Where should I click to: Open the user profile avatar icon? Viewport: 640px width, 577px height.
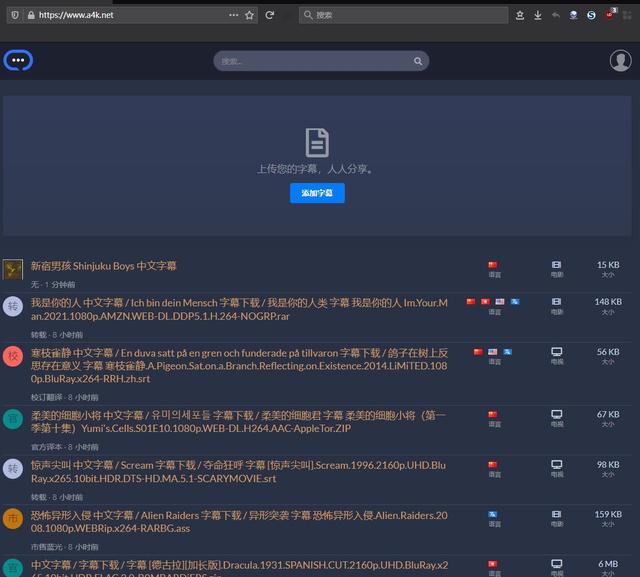click(x=620, y=61)
